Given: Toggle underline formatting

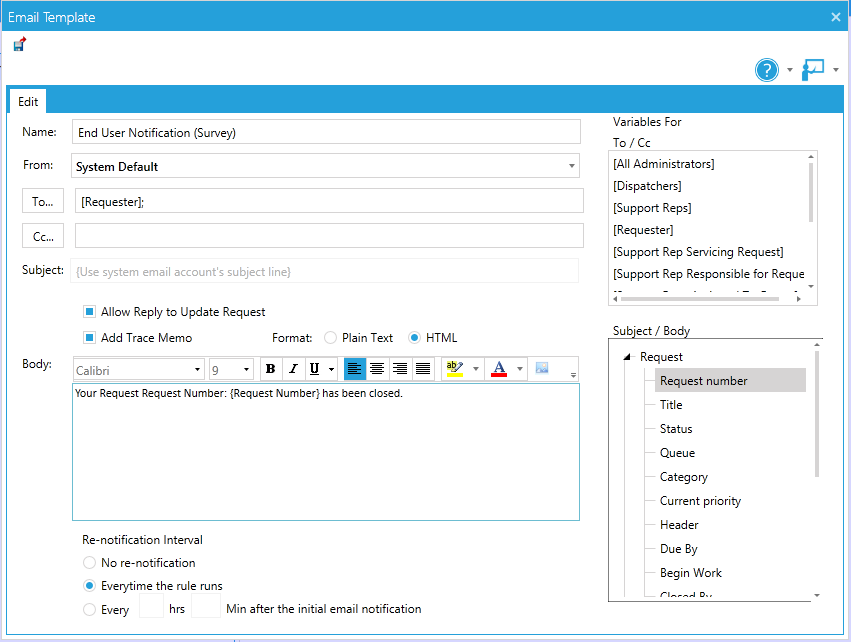Looking at the screenshot, I should [x=314, y=369].
